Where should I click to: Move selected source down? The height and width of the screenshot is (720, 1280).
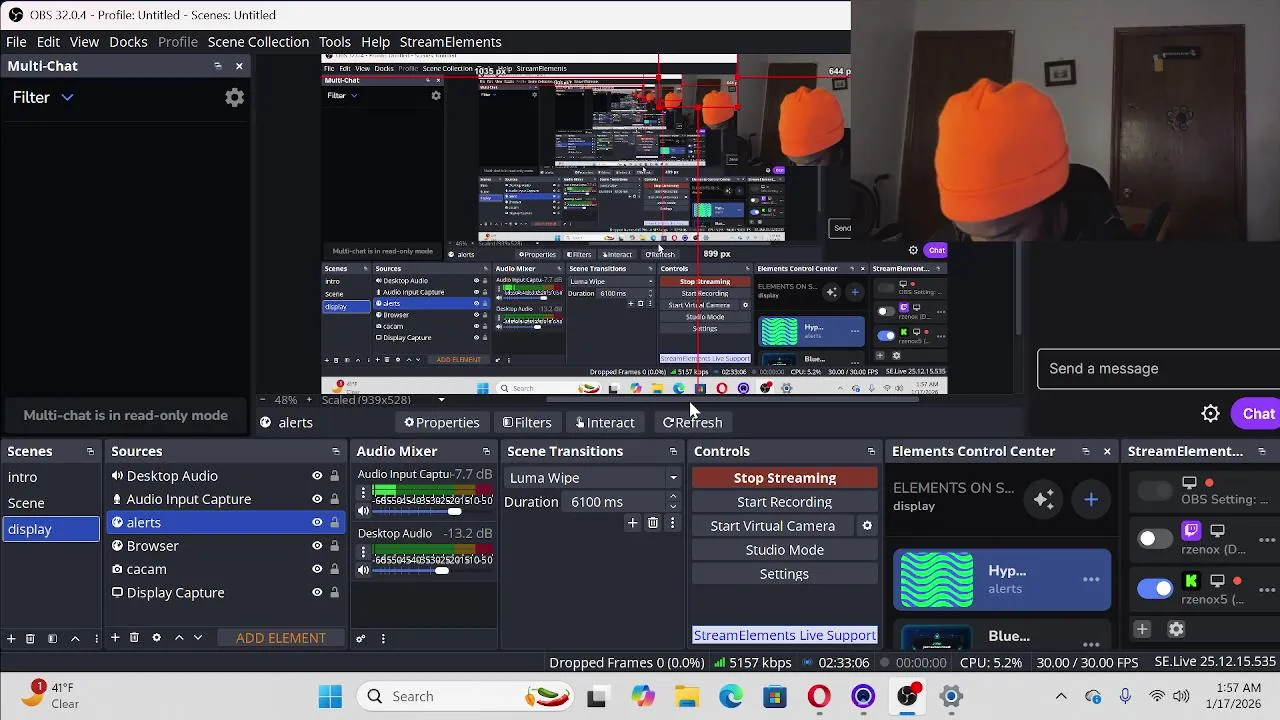(198, 638)
